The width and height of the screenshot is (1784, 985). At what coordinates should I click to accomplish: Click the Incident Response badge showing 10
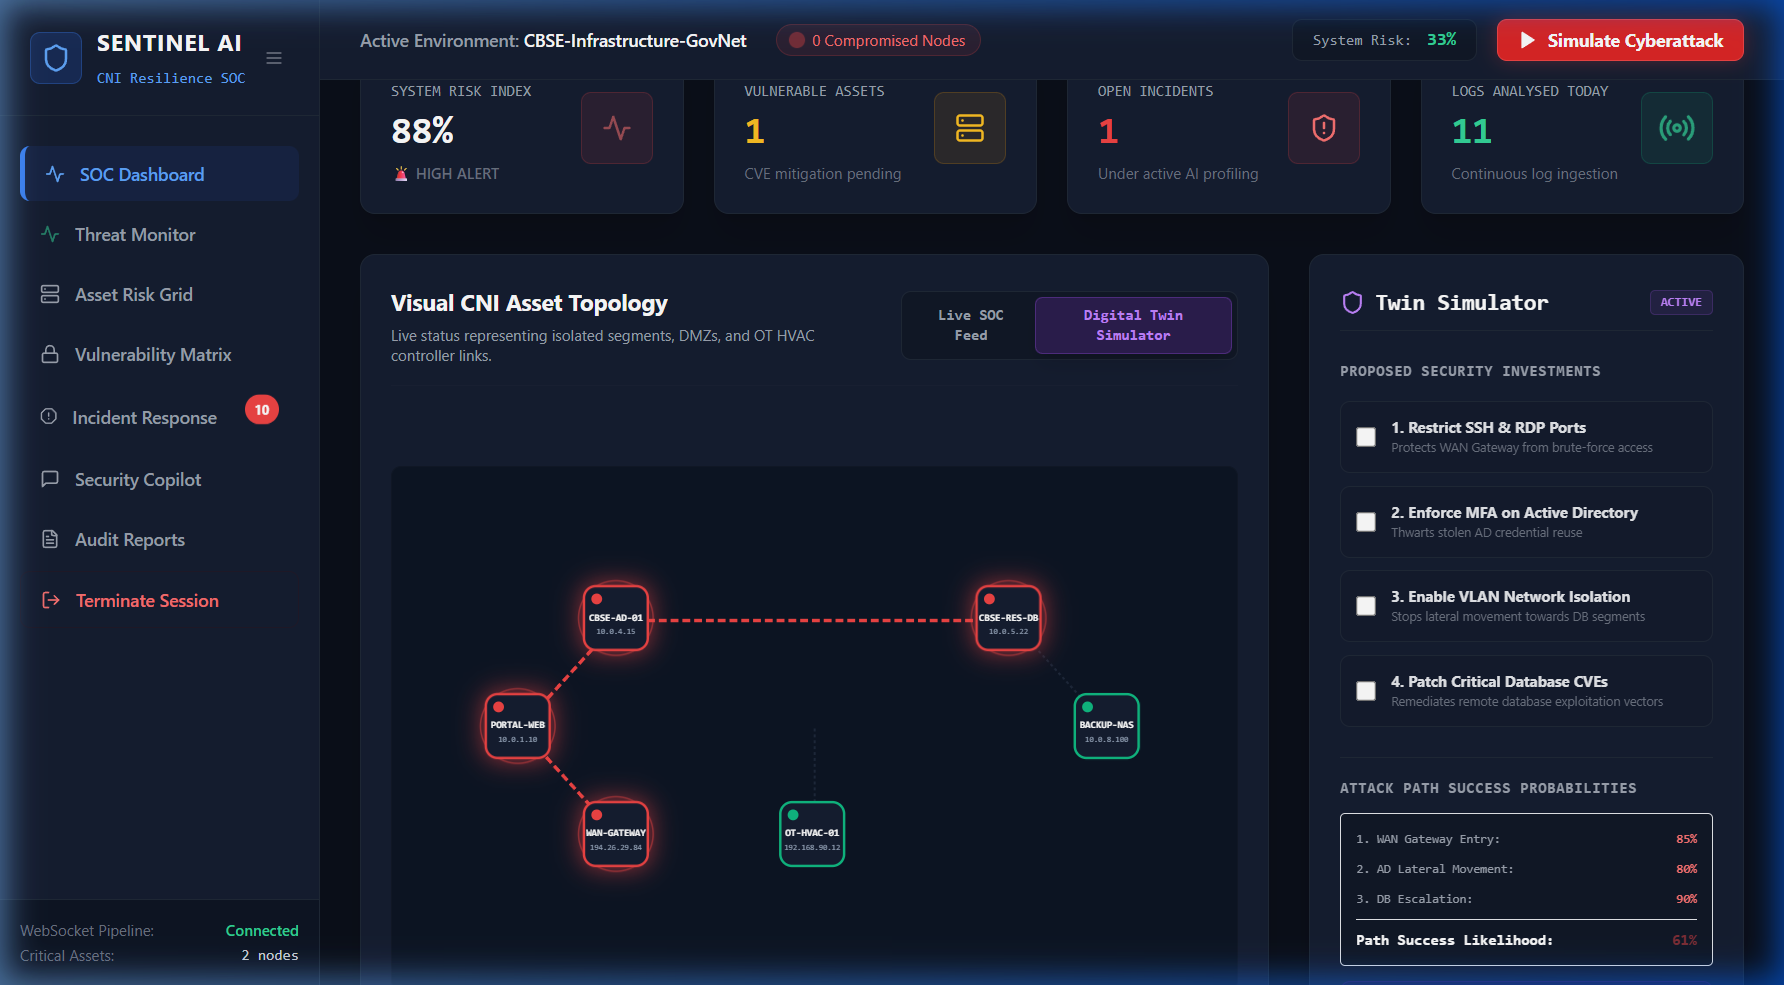tap(262, 410)
